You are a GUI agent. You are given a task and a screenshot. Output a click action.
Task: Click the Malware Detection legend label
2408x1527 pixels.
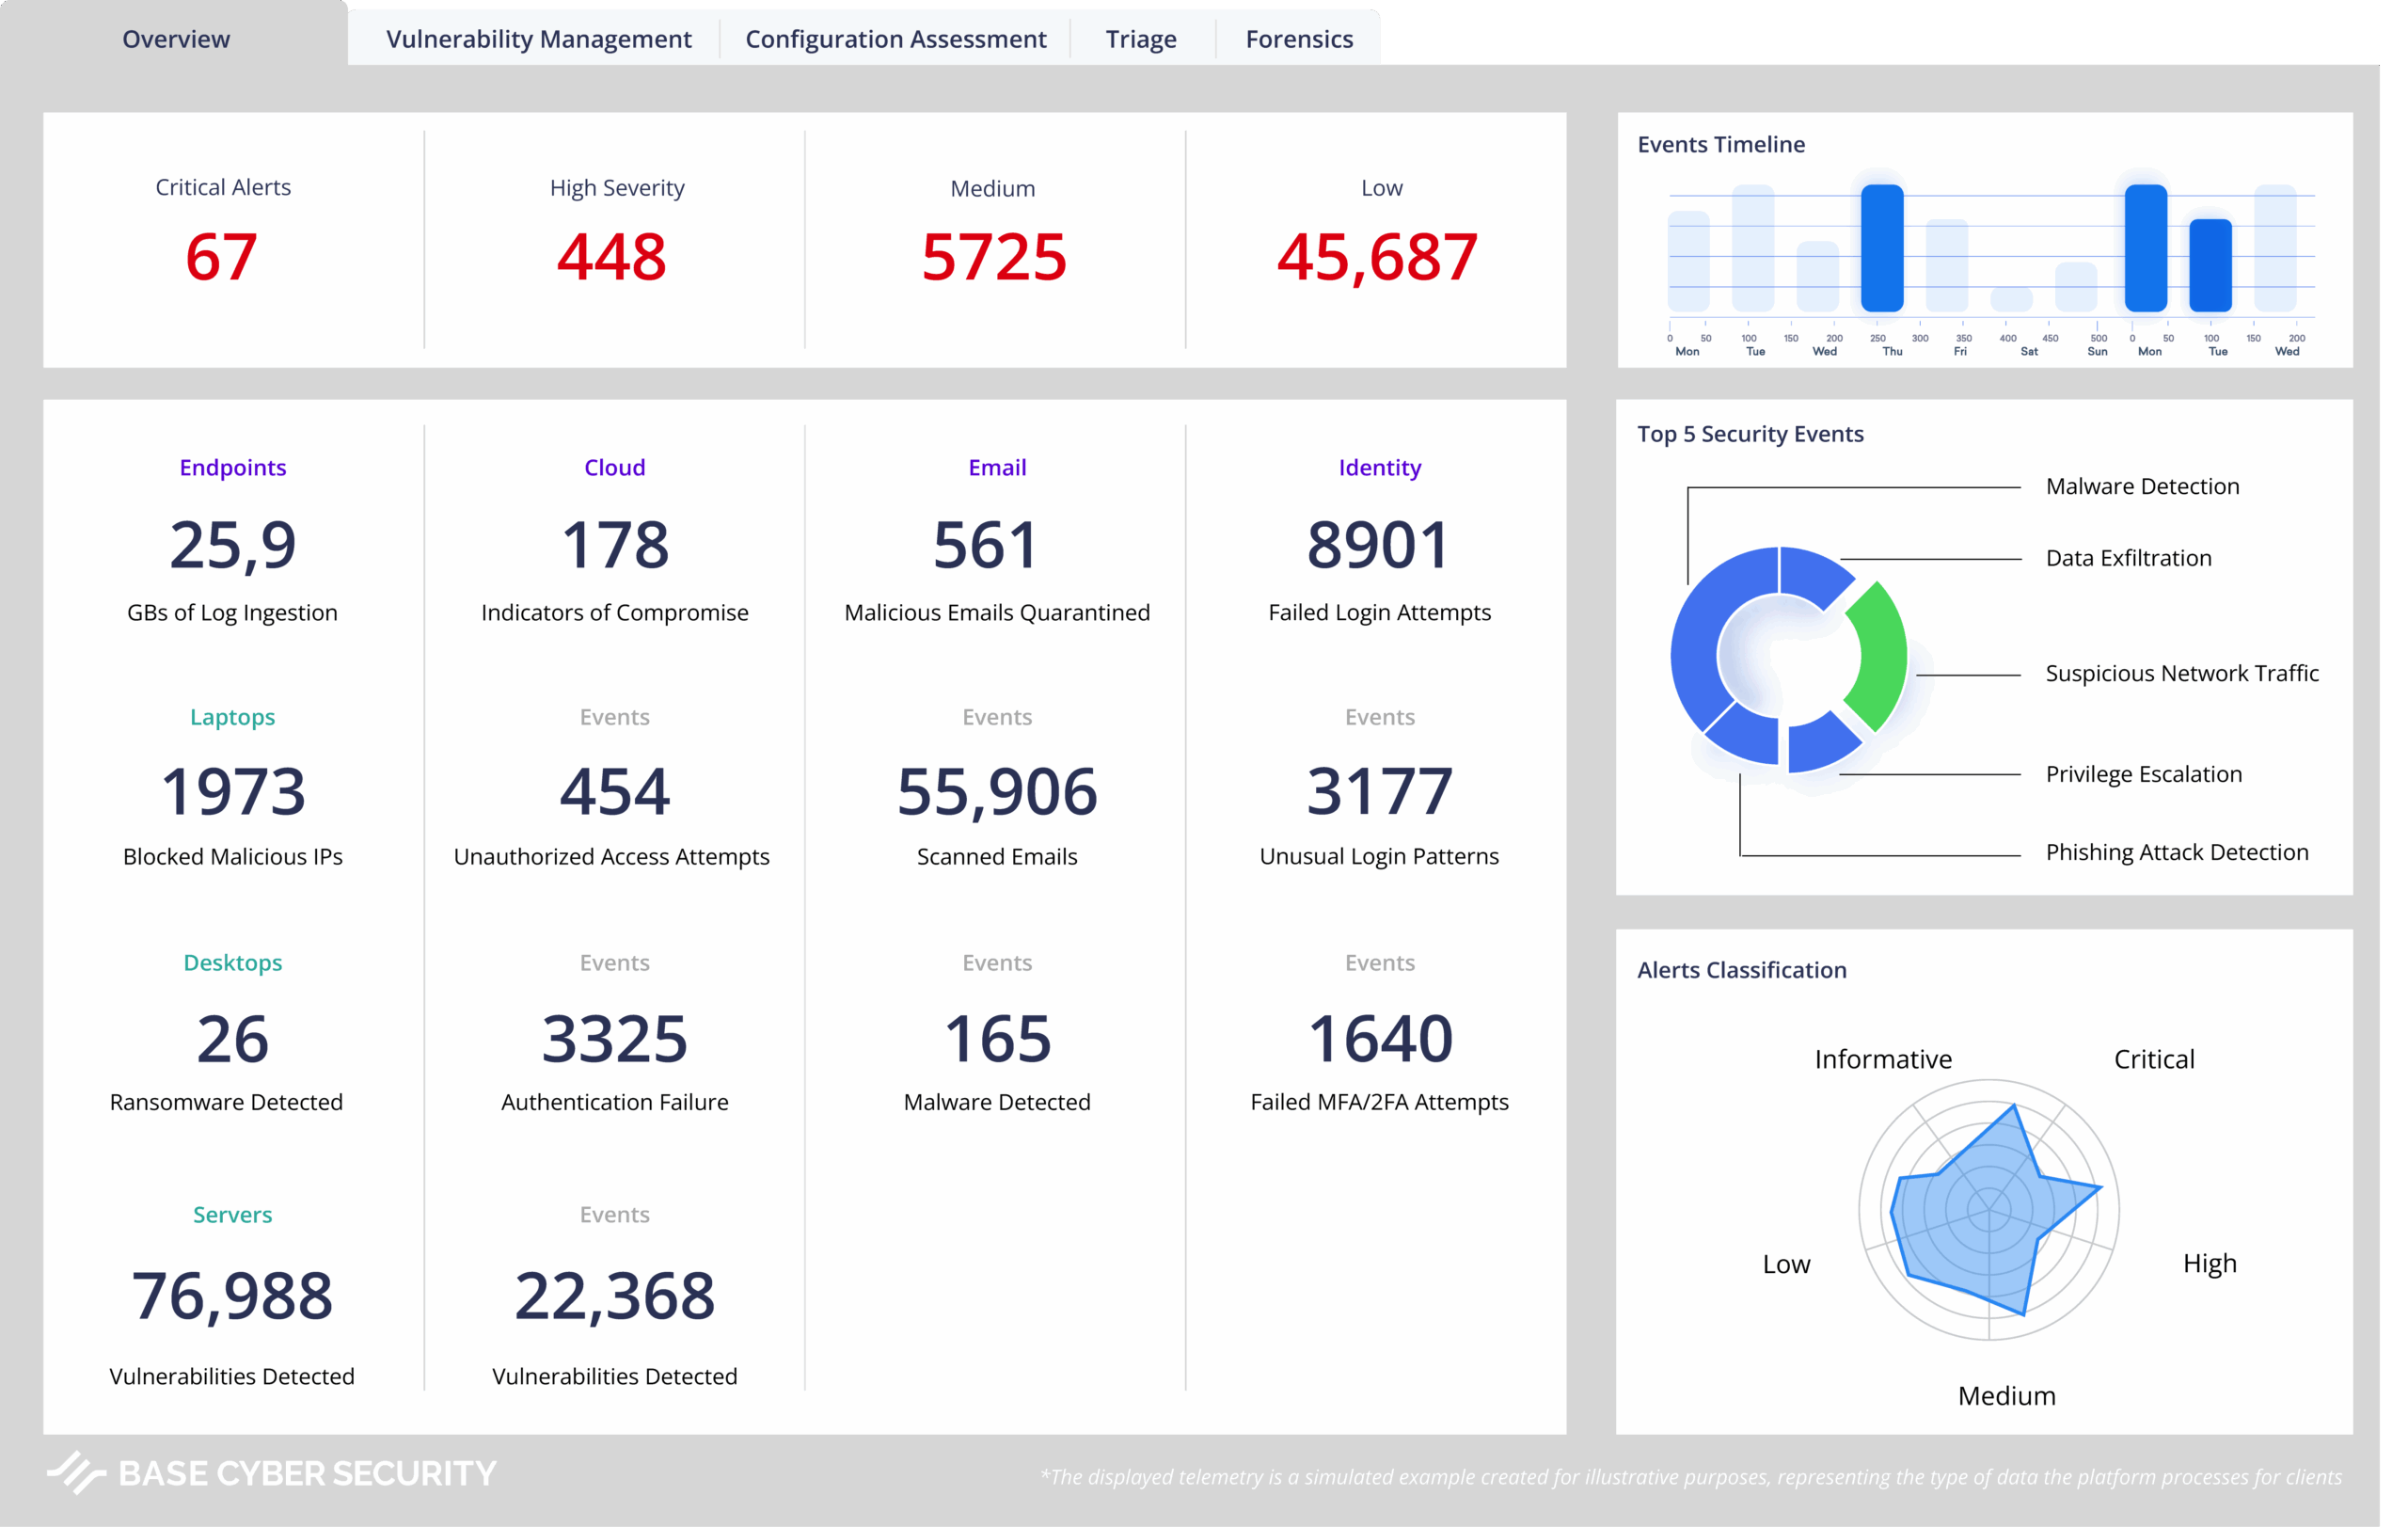pos(2142,486)
